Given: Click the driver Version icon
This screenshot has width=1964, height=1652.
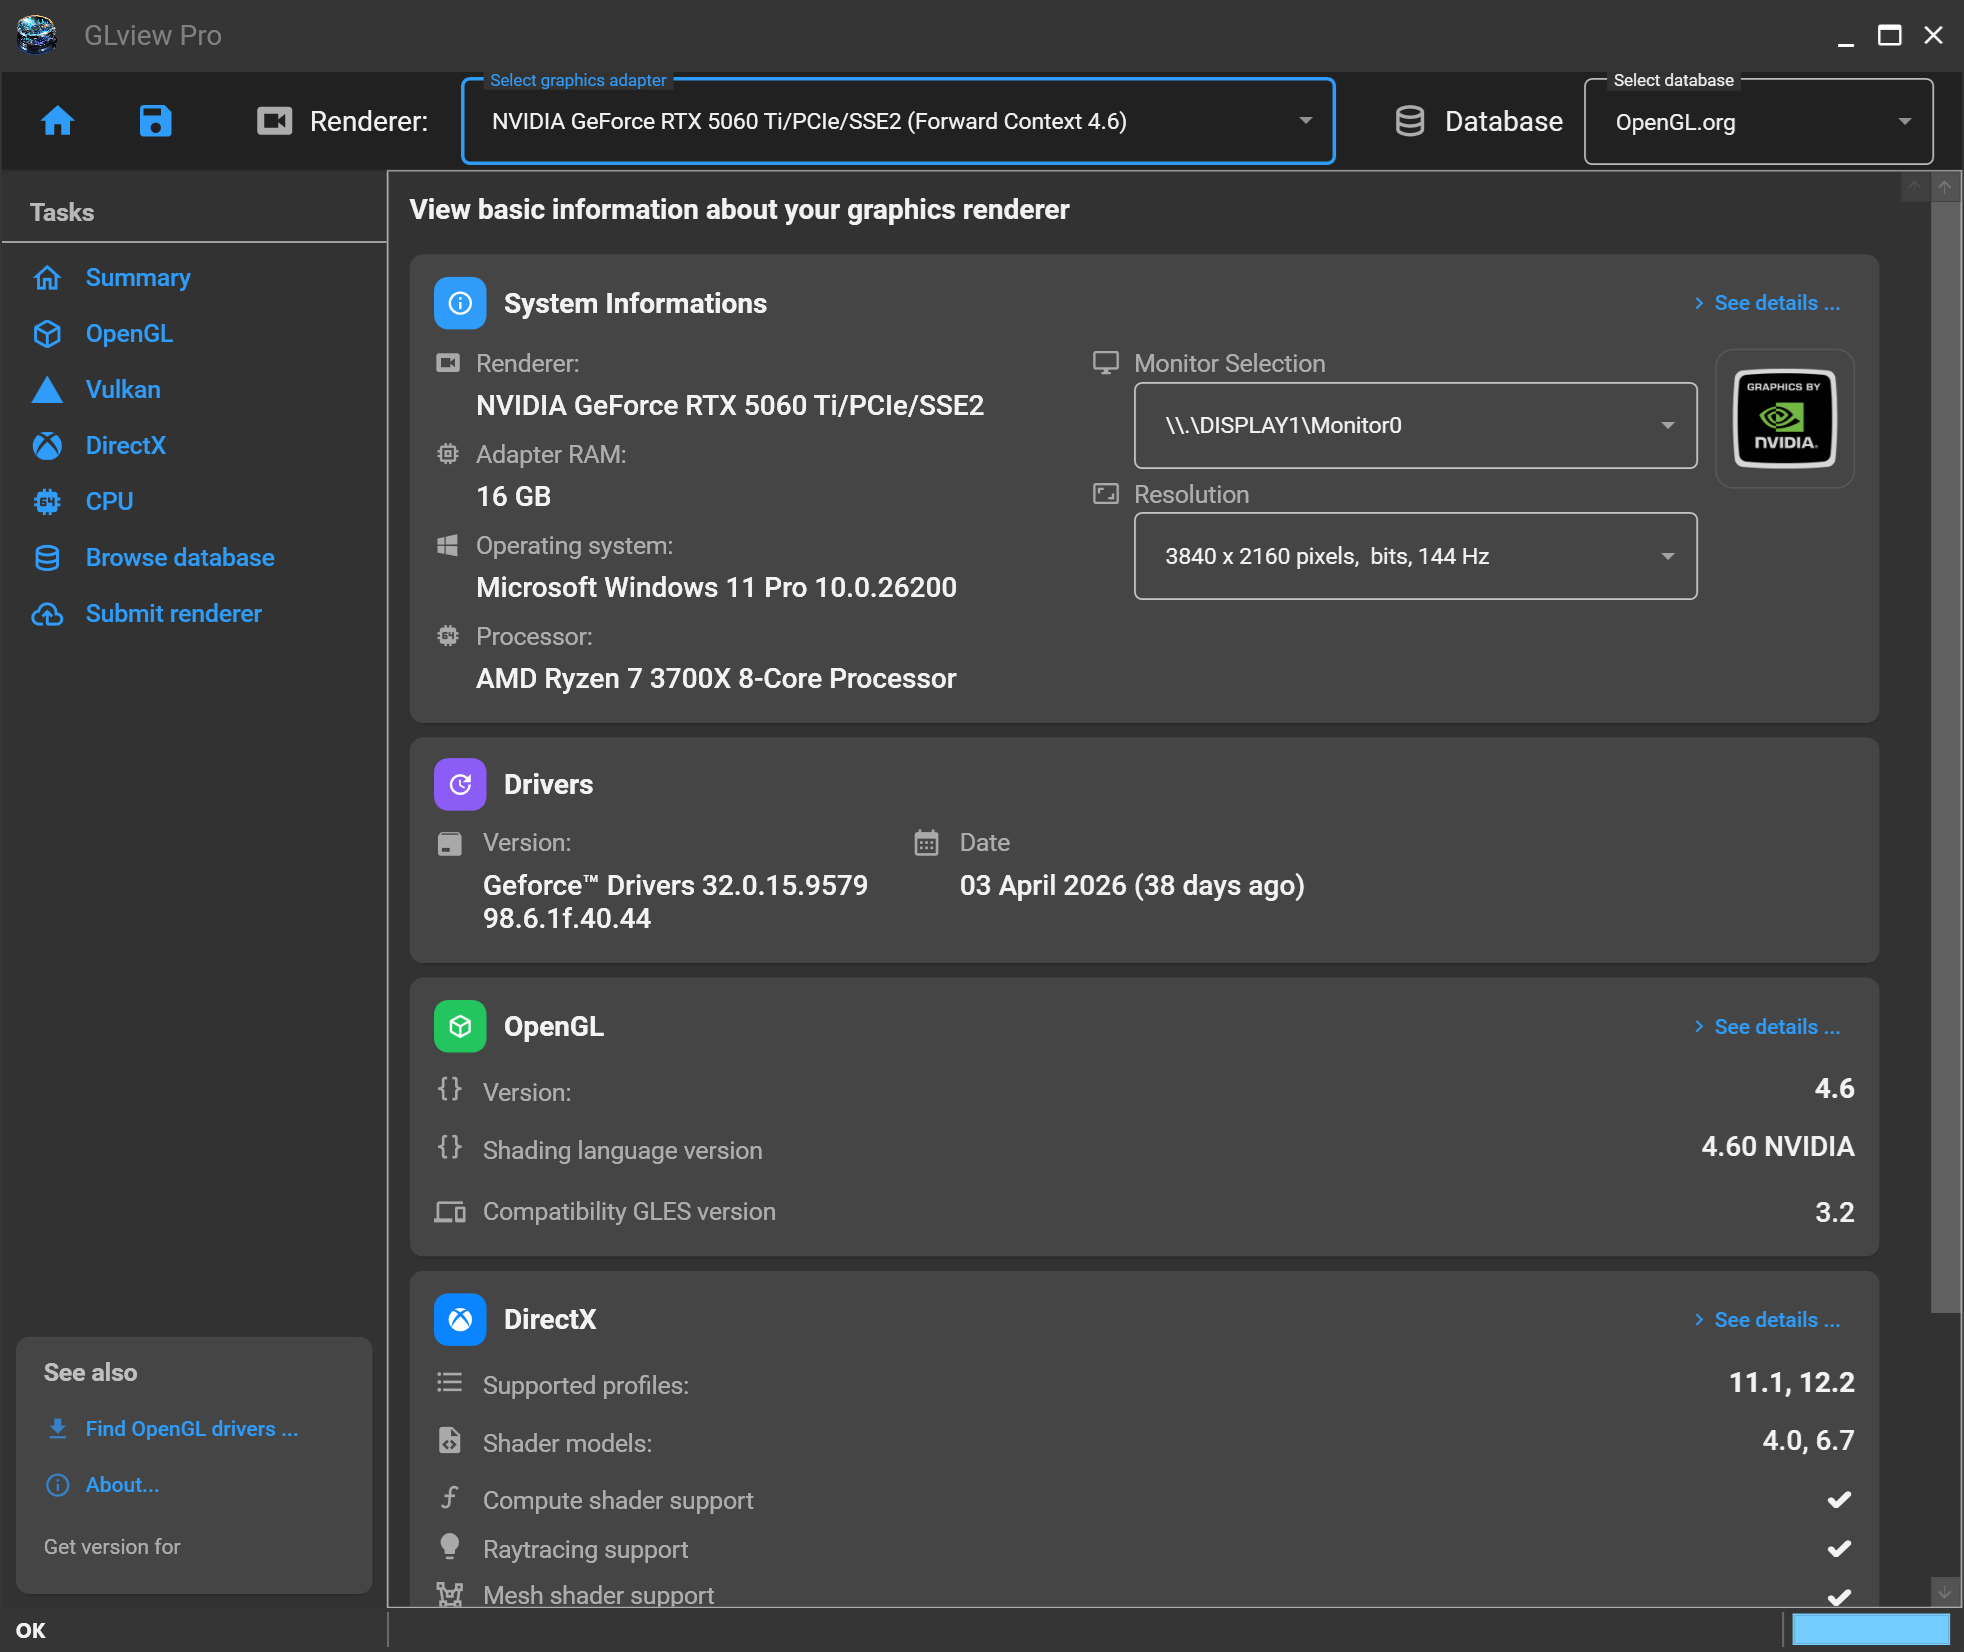Looking at the screenshot, I should (450, 844).
